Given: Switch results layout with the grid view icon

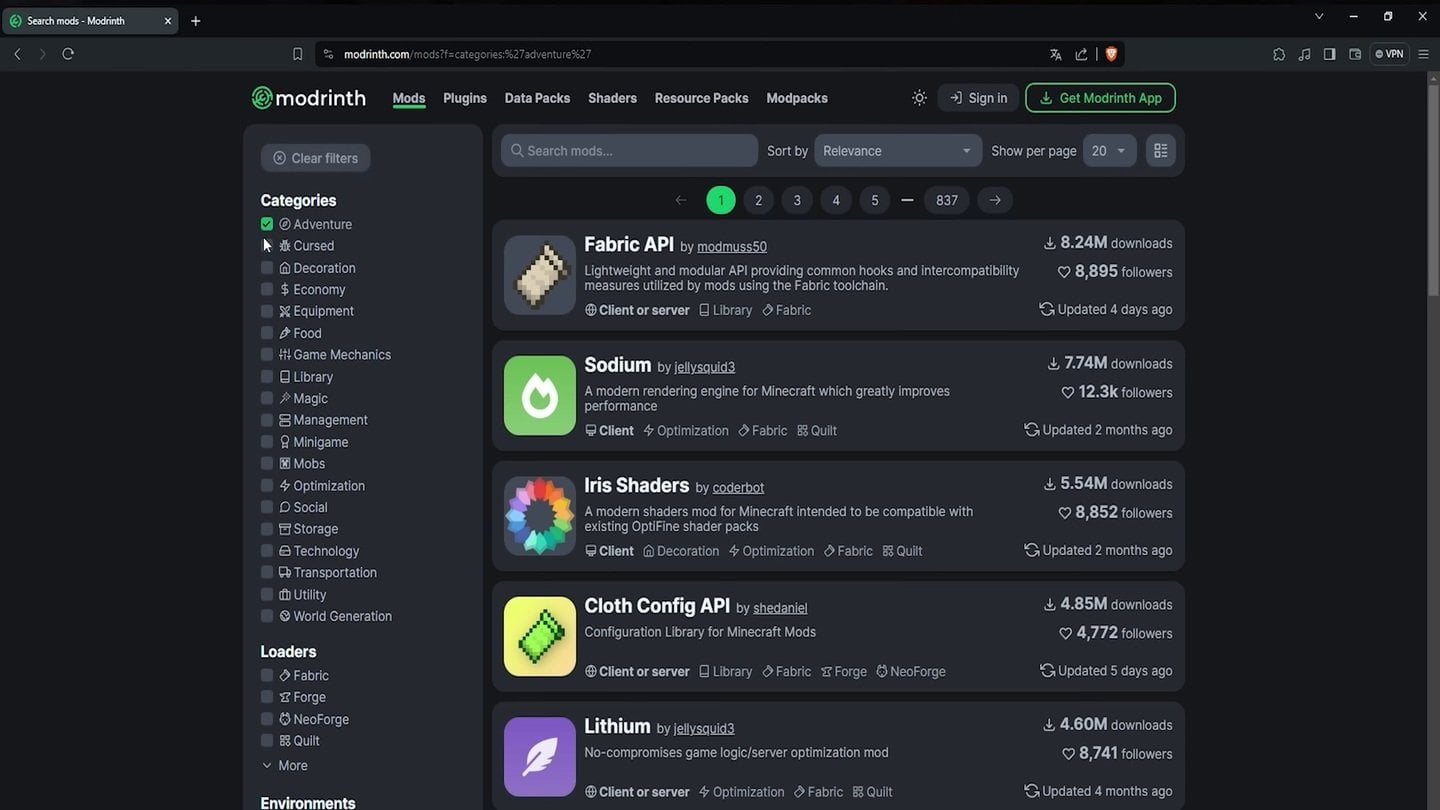Looking at the screenshot, I should pyautogui.click(x=1160, y=151).
